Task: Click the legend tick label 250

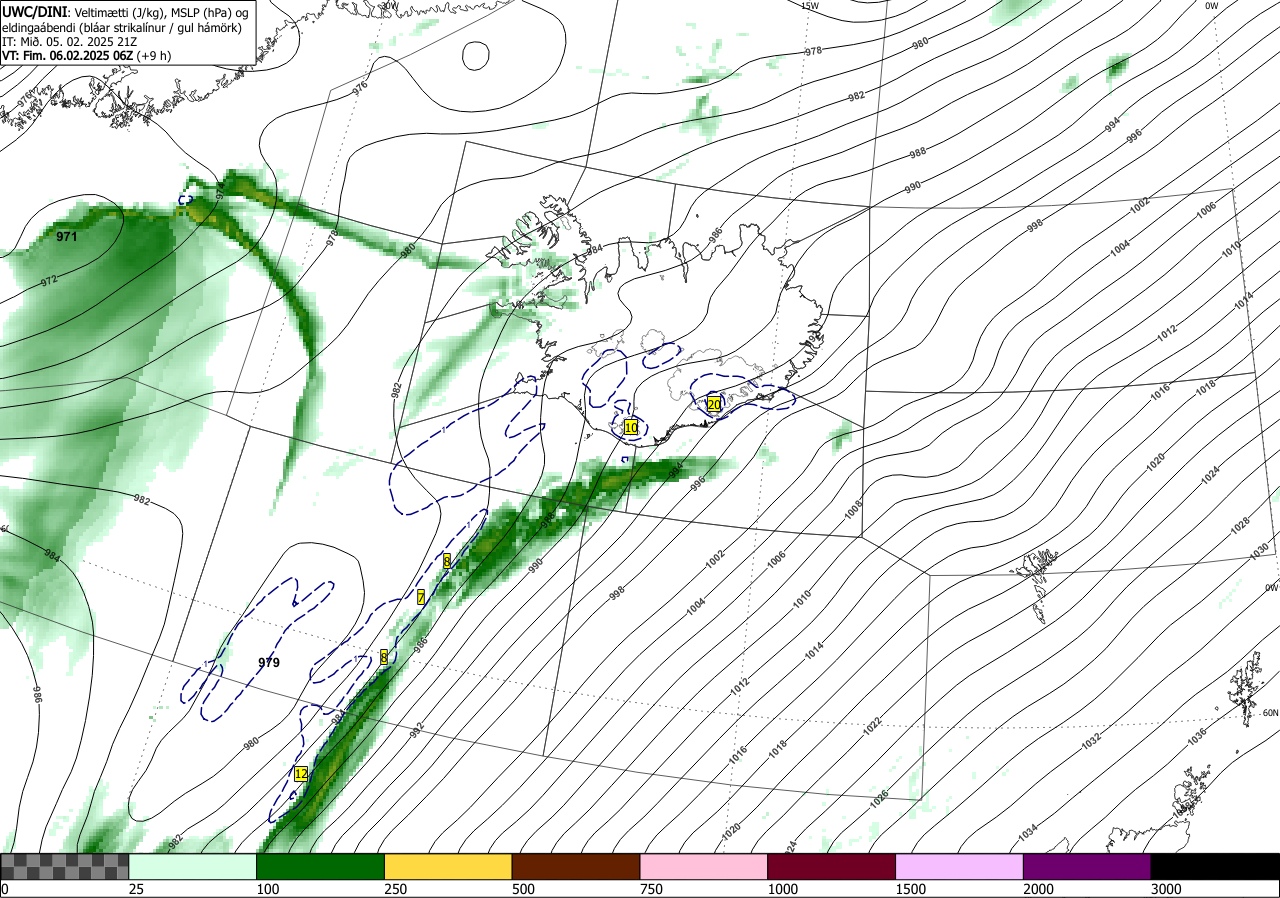Action: [396, 889]
